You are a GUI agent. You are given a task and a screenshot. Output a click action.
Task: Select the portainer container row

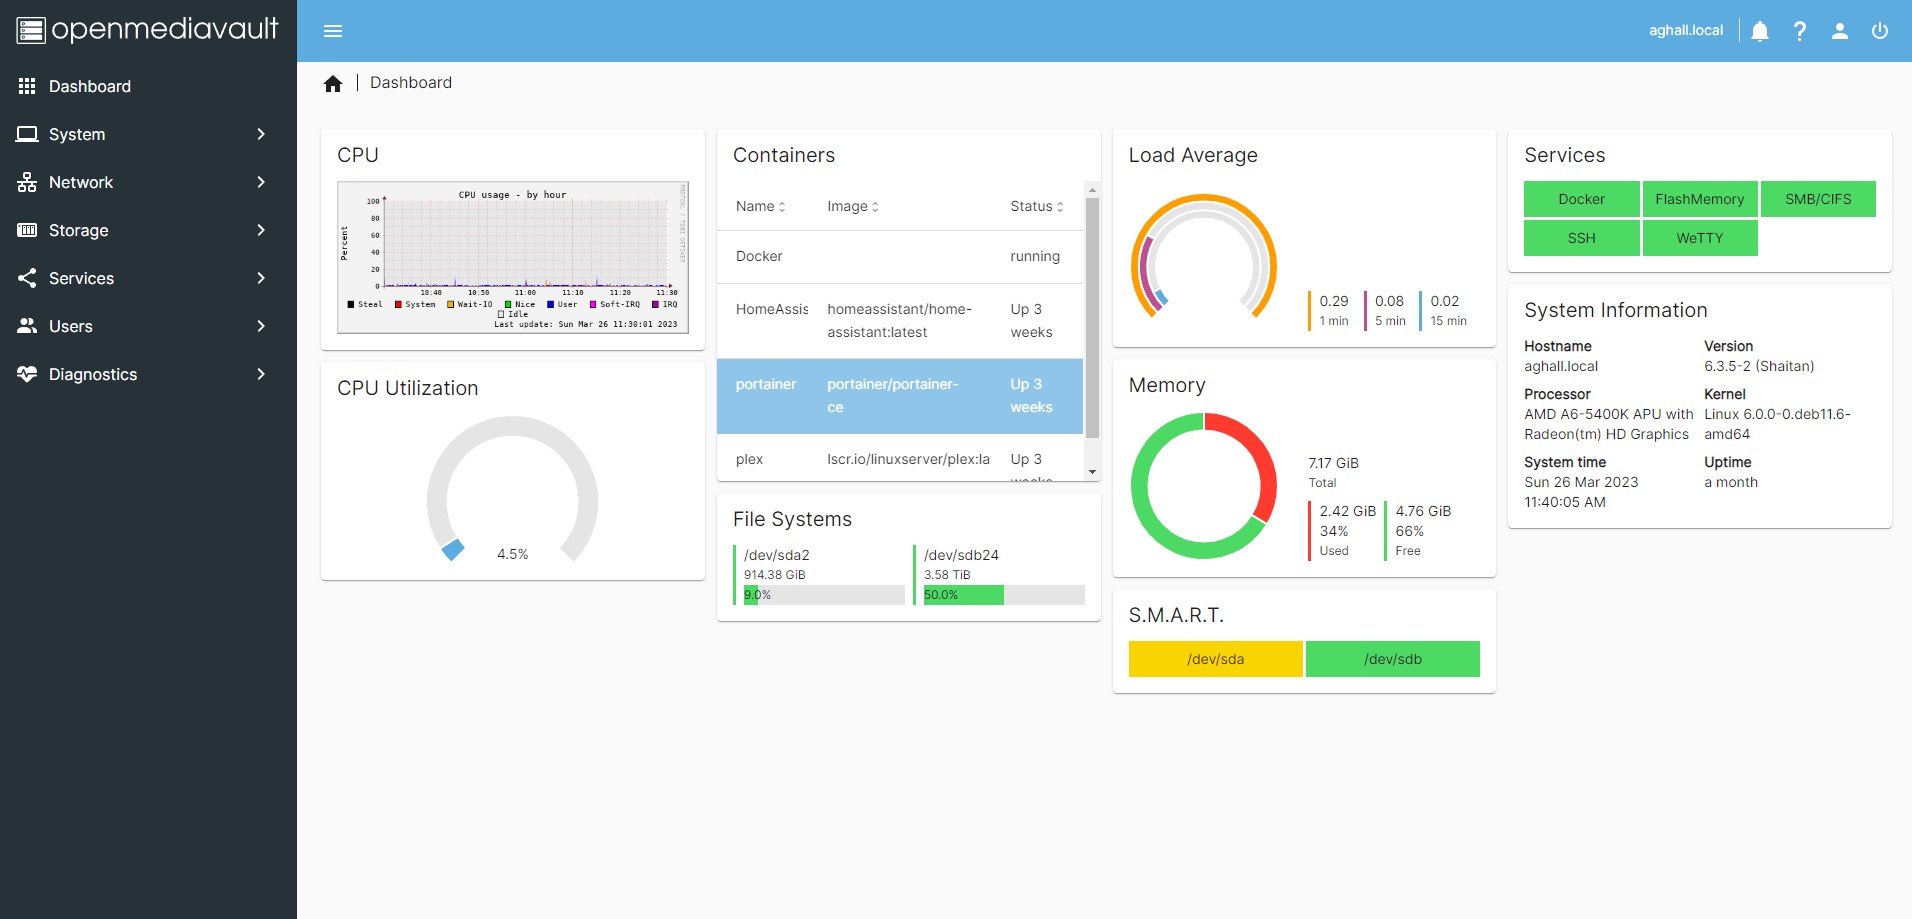[x=899, y=396]
